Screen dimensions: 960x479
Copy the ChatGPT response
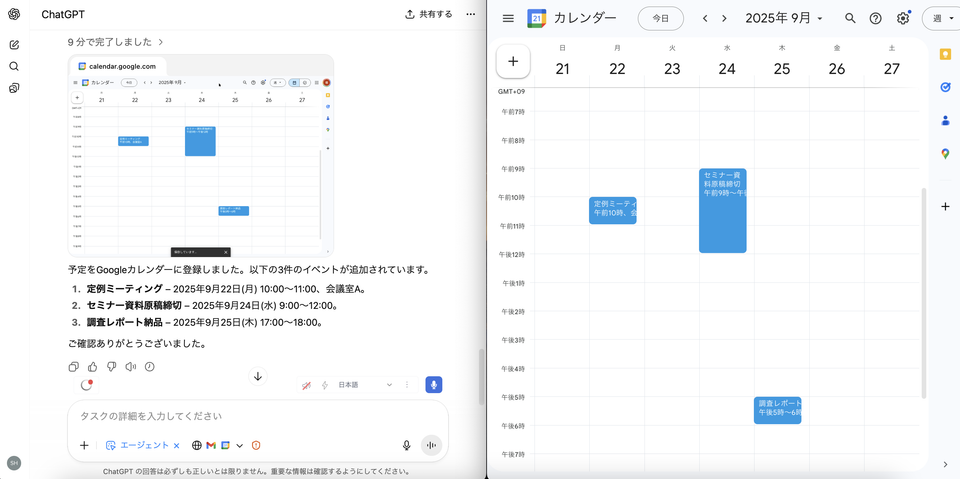coord(74,367)
